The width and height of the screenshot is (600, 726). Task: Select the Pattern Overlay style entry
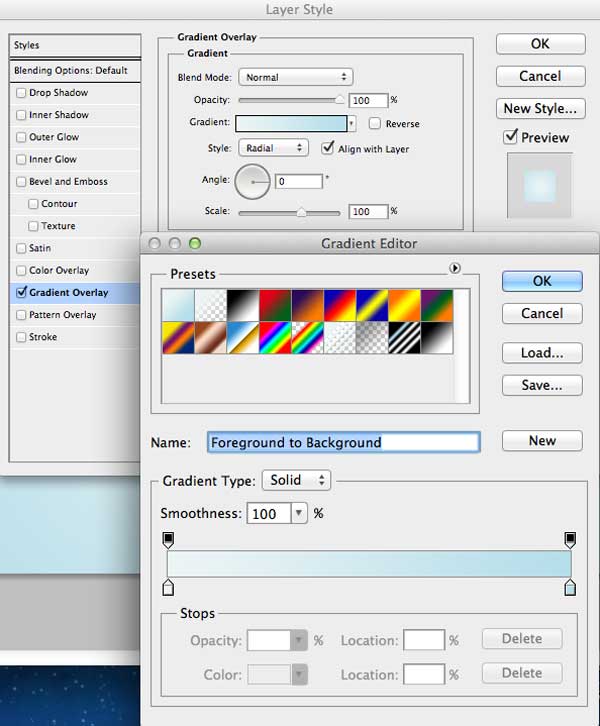click(62, 315)
